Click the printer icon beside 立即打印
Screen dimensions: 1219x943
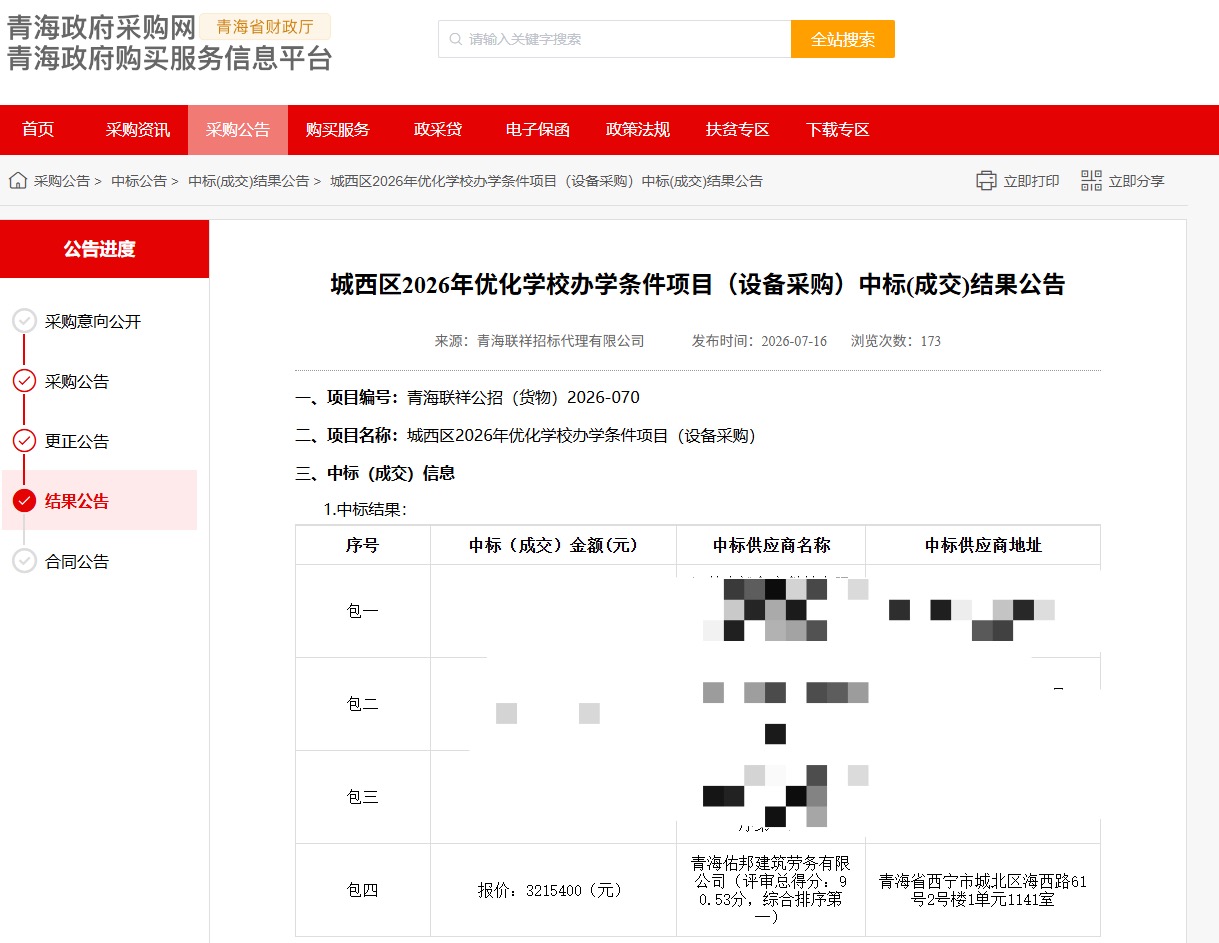pyautogui.click(x=987, y=181)
